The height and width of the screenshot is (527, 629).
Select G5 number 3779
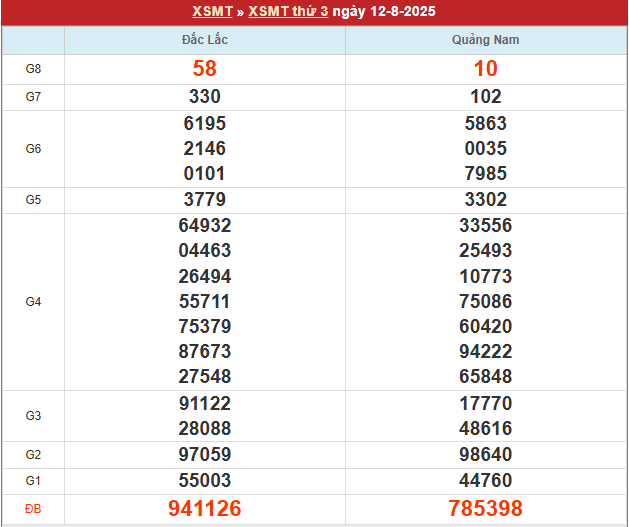pos(205,199)
